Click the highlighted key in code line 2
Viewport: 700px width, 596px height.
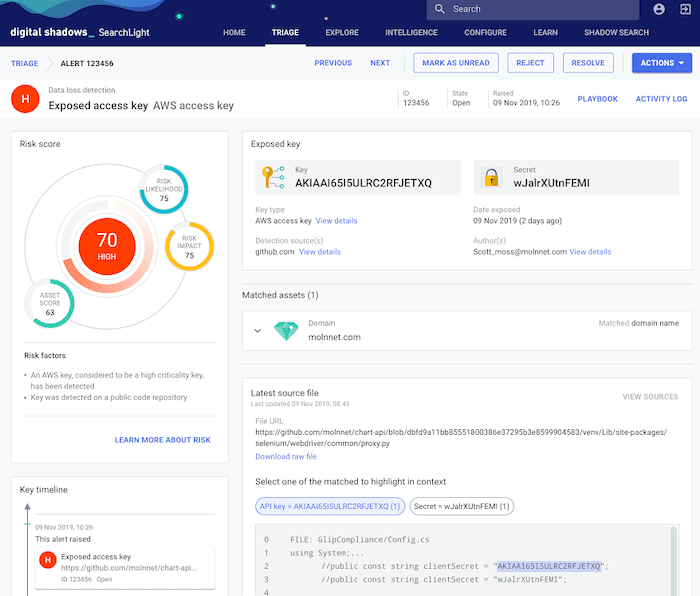pos(549,566)
